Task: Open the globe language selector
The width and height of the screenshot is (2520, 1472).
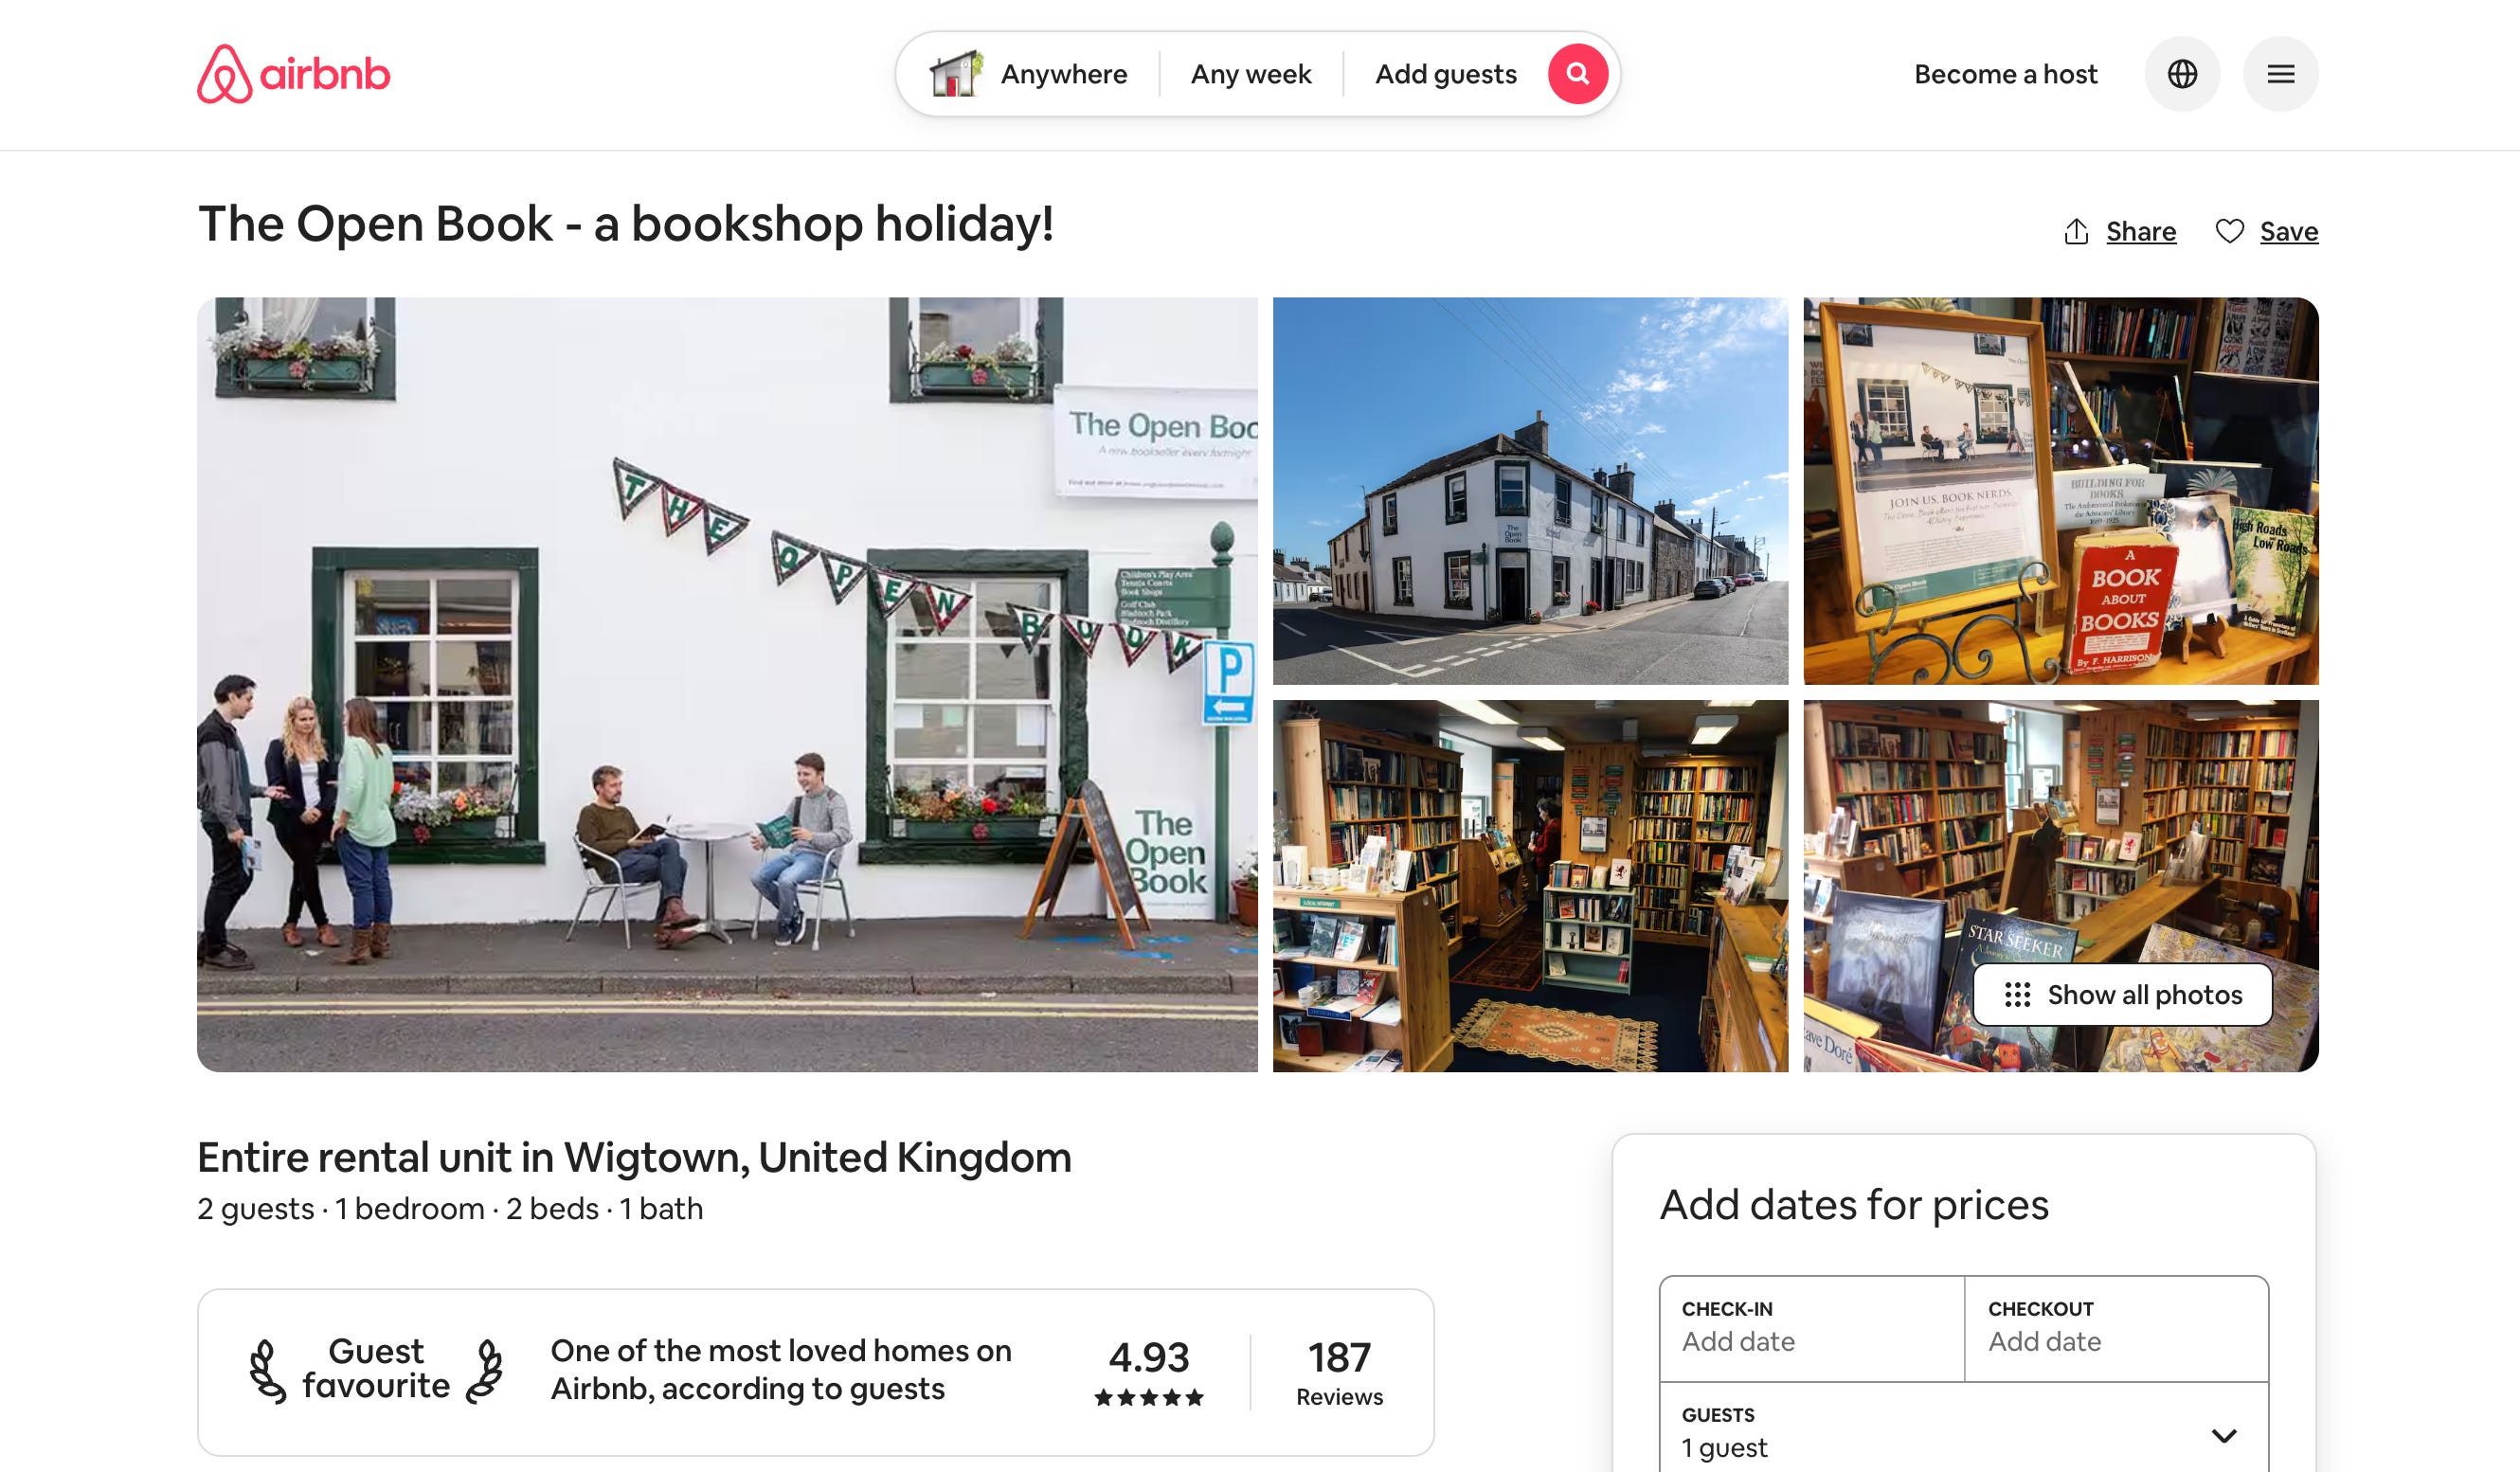Action: [x=2182, y=74]
